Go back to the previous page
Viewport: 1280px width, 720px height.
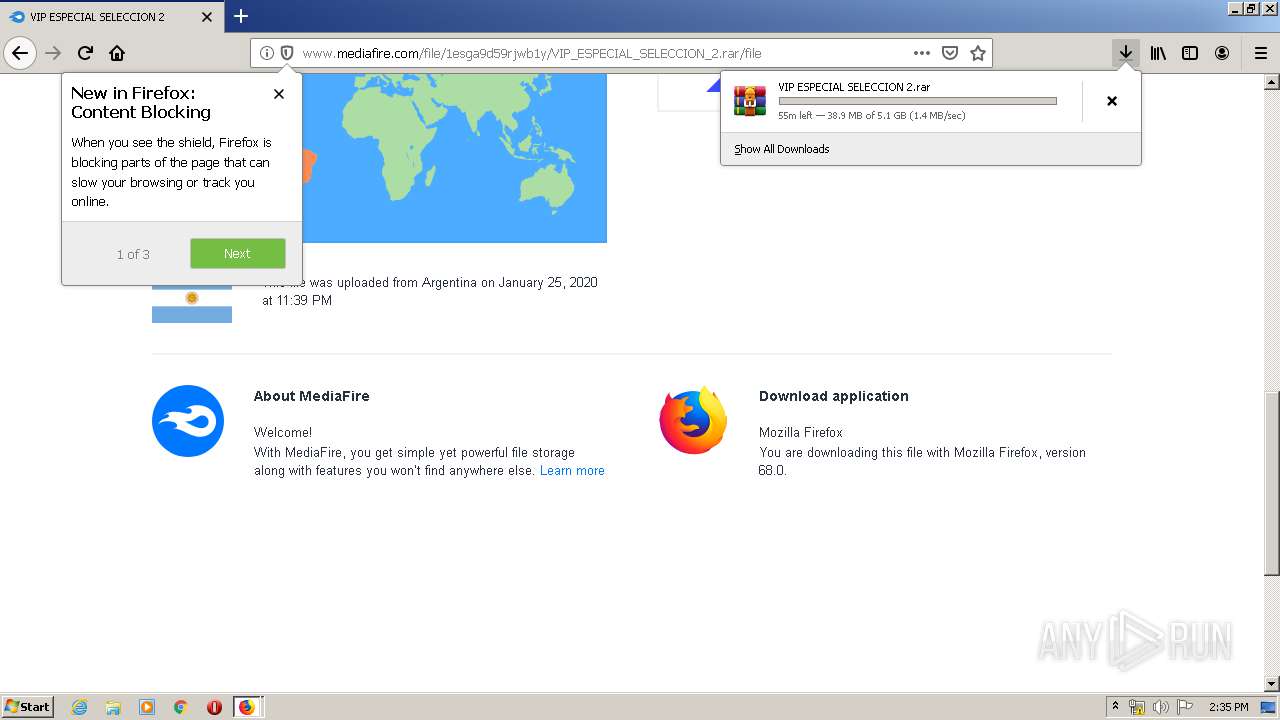20,53
